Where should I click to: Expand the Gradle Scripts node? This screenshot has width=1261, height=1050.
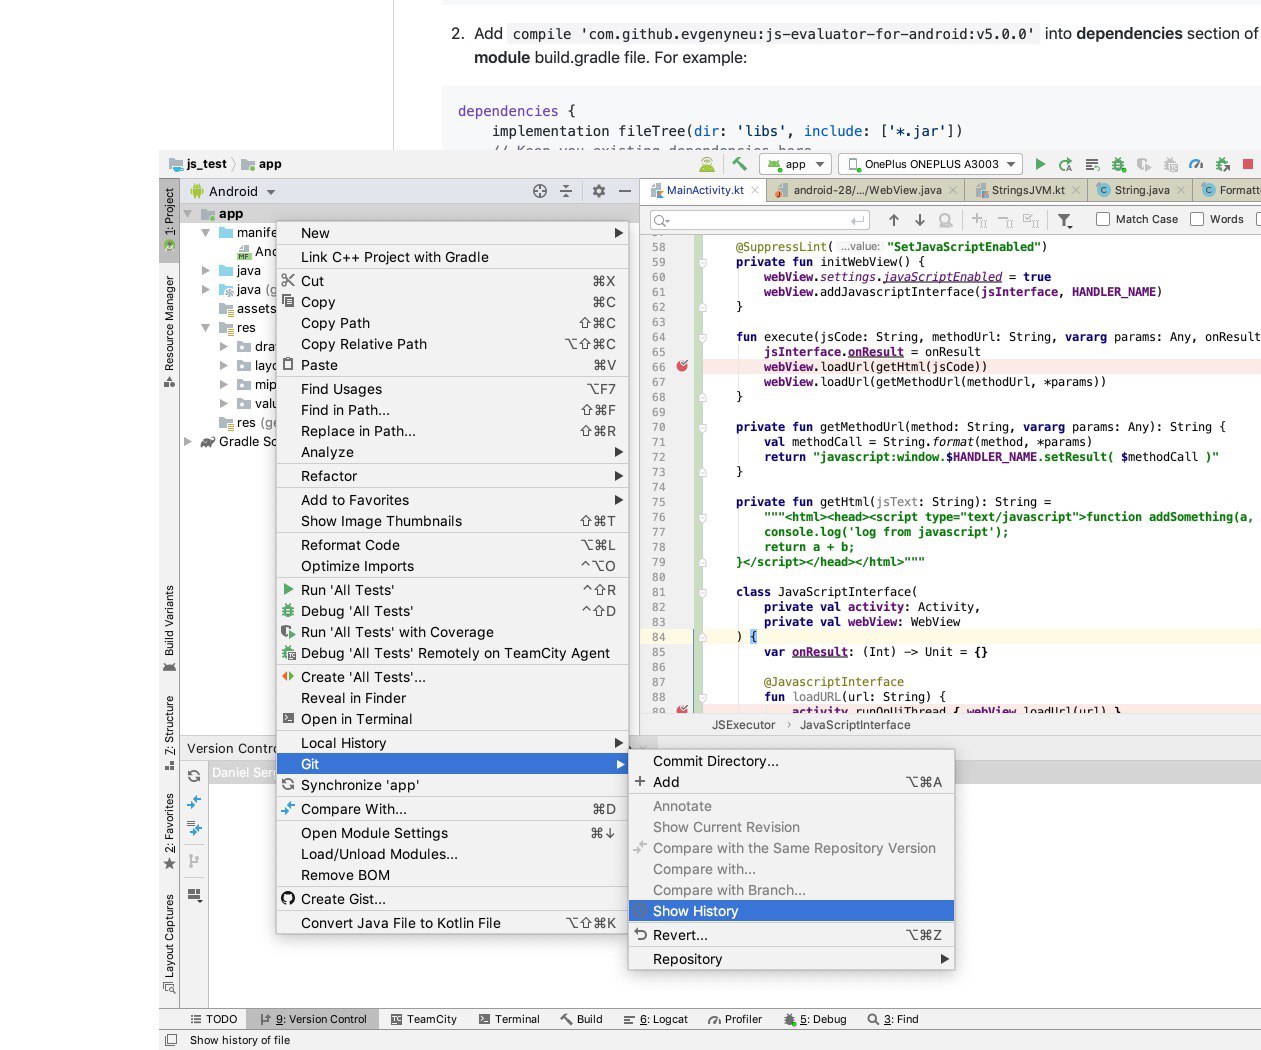tap(188, 441)
